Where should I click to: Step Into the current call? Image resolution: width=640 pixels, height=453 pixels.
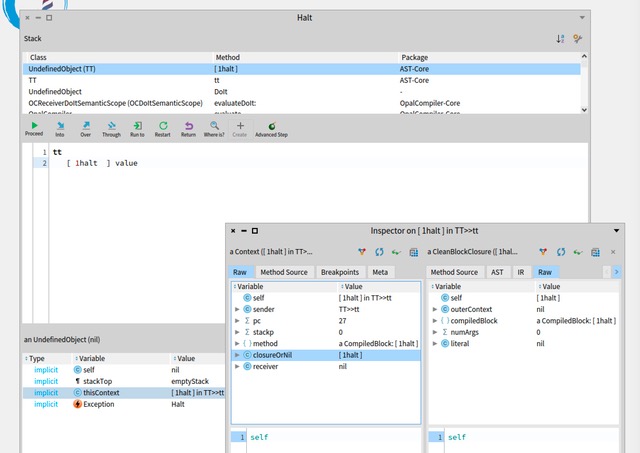(59, 127)
